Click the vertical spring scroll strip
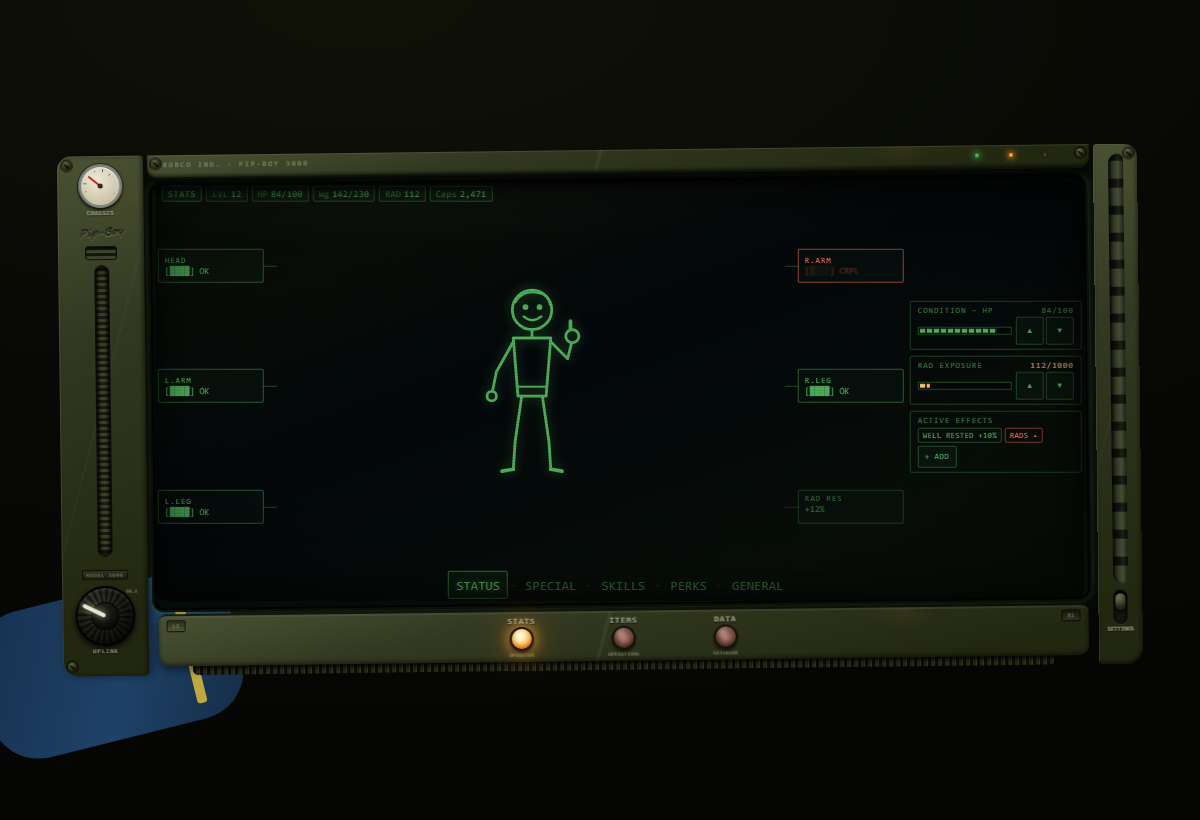 tap(103, 410)
